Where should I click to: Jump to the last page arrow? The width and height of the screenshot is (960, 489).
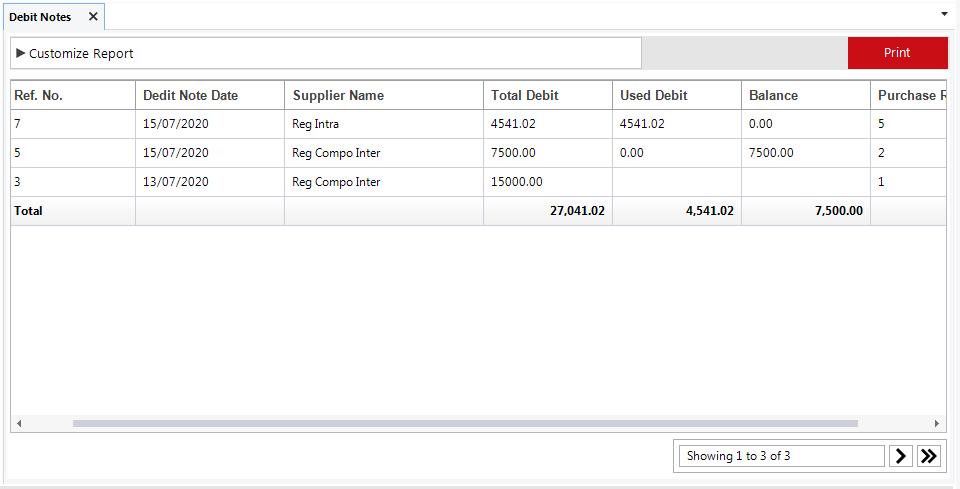929,456
